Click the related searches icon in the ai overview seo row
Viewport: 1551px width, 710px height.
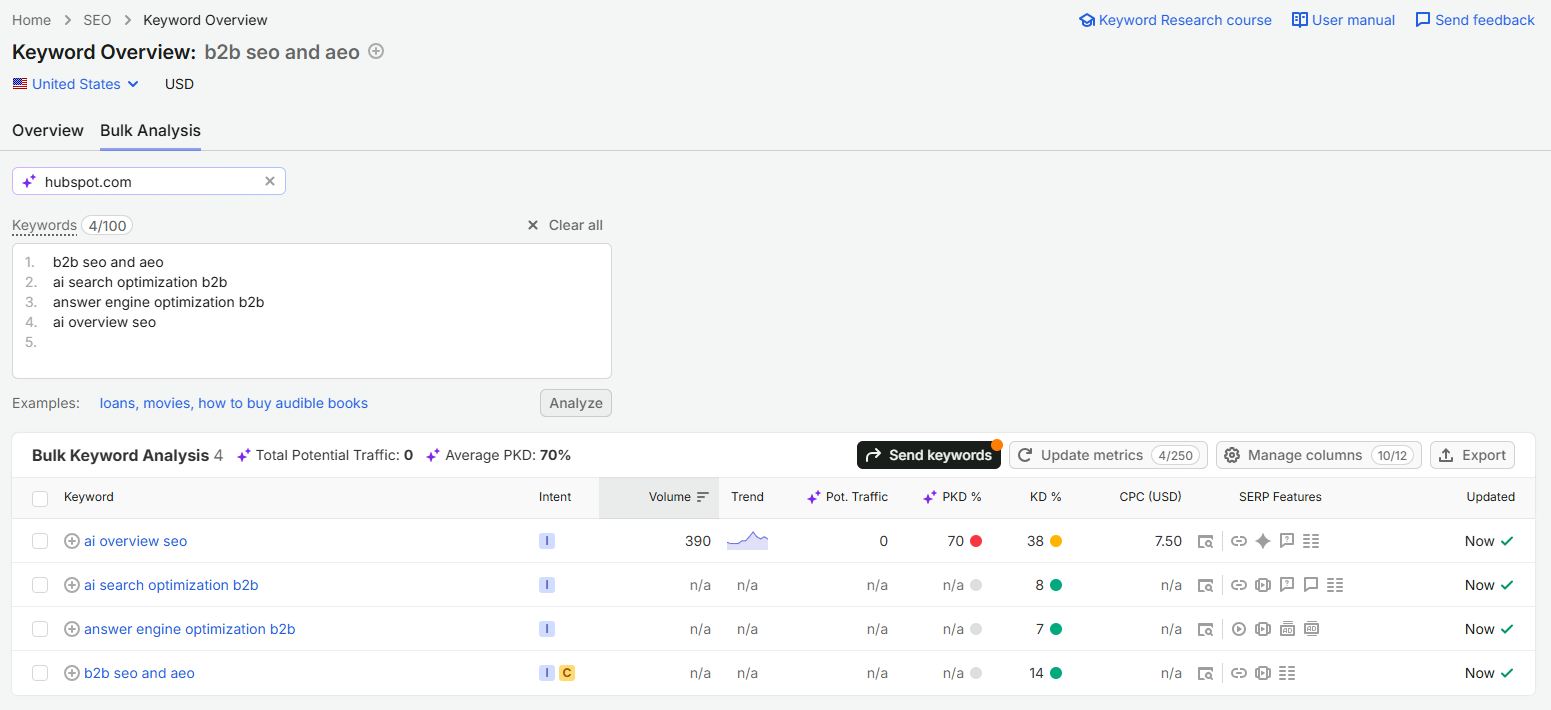1311,541
